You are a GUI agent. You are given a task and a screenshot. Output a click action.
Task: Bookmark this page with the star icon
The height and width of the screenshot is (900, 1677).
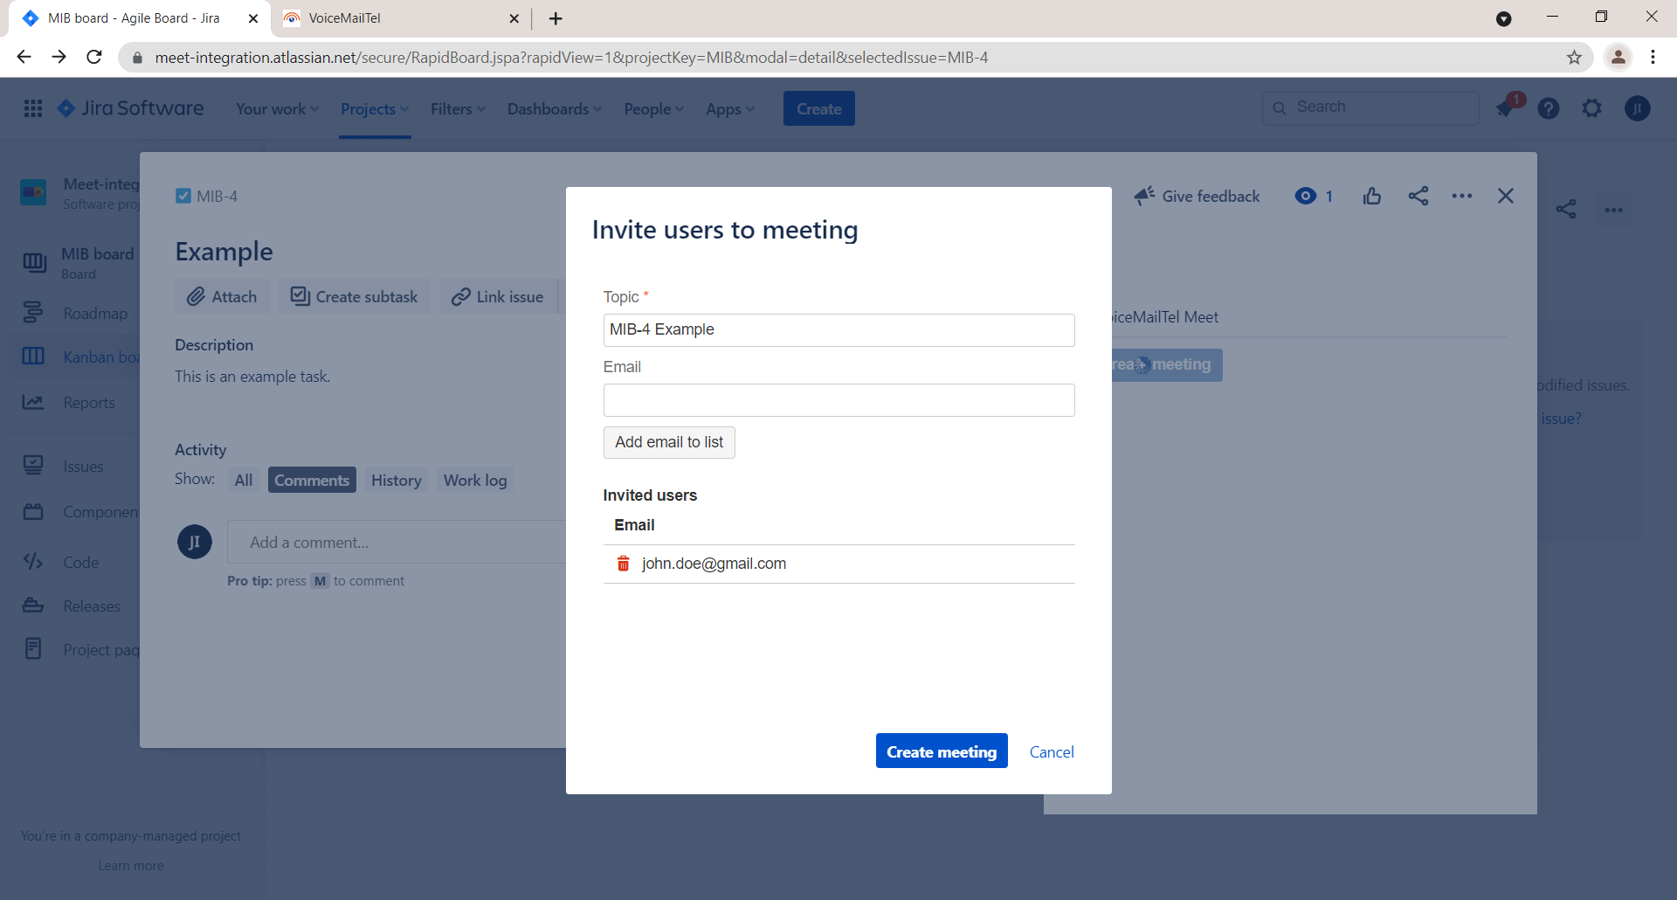(x=1574, y=57)
